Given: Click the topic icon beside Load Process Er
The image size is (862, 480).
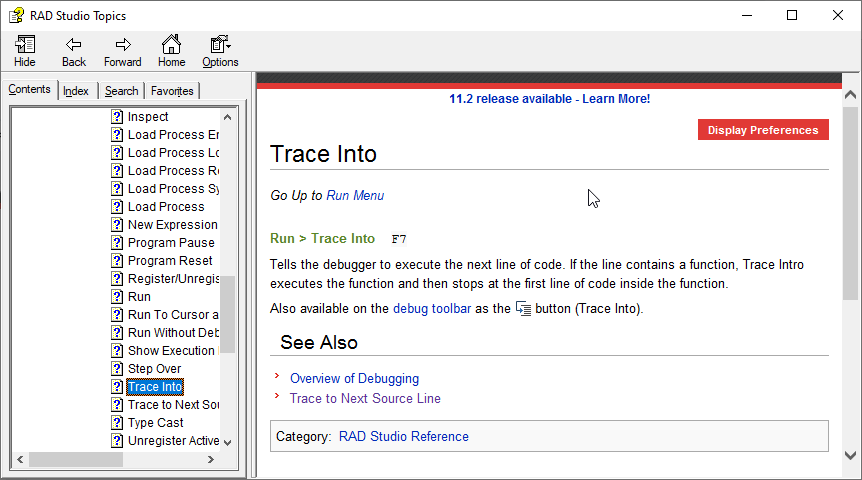Looking at the screenshot, I should pyautogui.click(x=117, y=135).
